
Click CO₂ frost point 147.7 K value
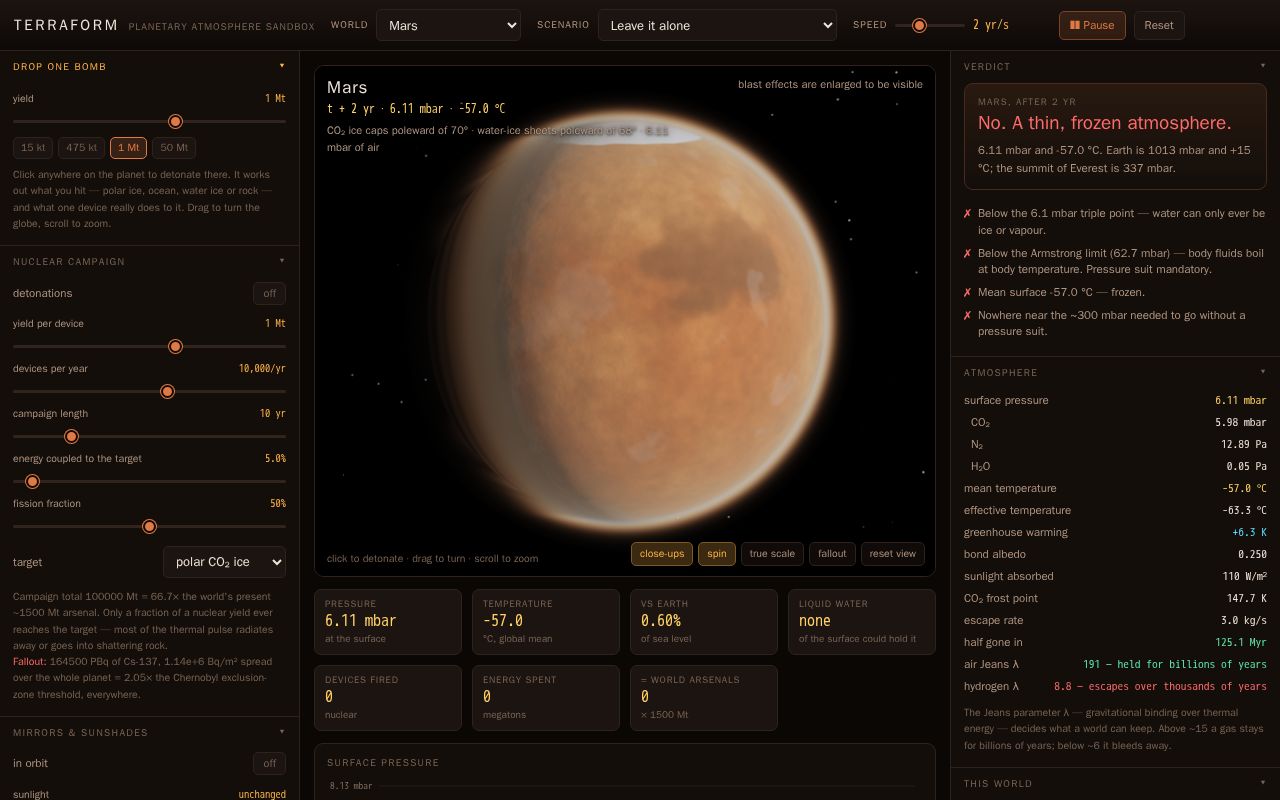tap(1247, 598)
